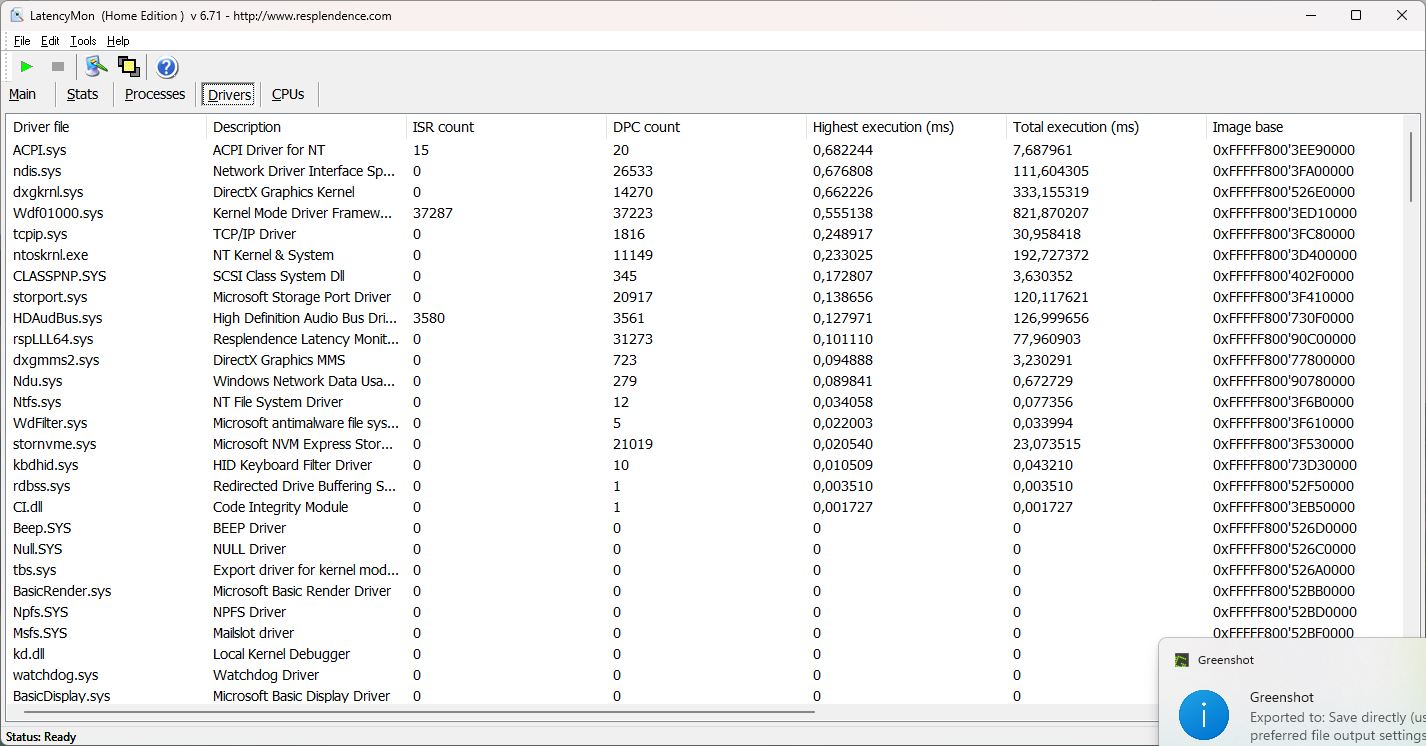The height and width of the screenshot is (746, 1426).
Task: Stop monitoring using the grey stop icon
Action: pyautogui.click(x=58, y=67)
